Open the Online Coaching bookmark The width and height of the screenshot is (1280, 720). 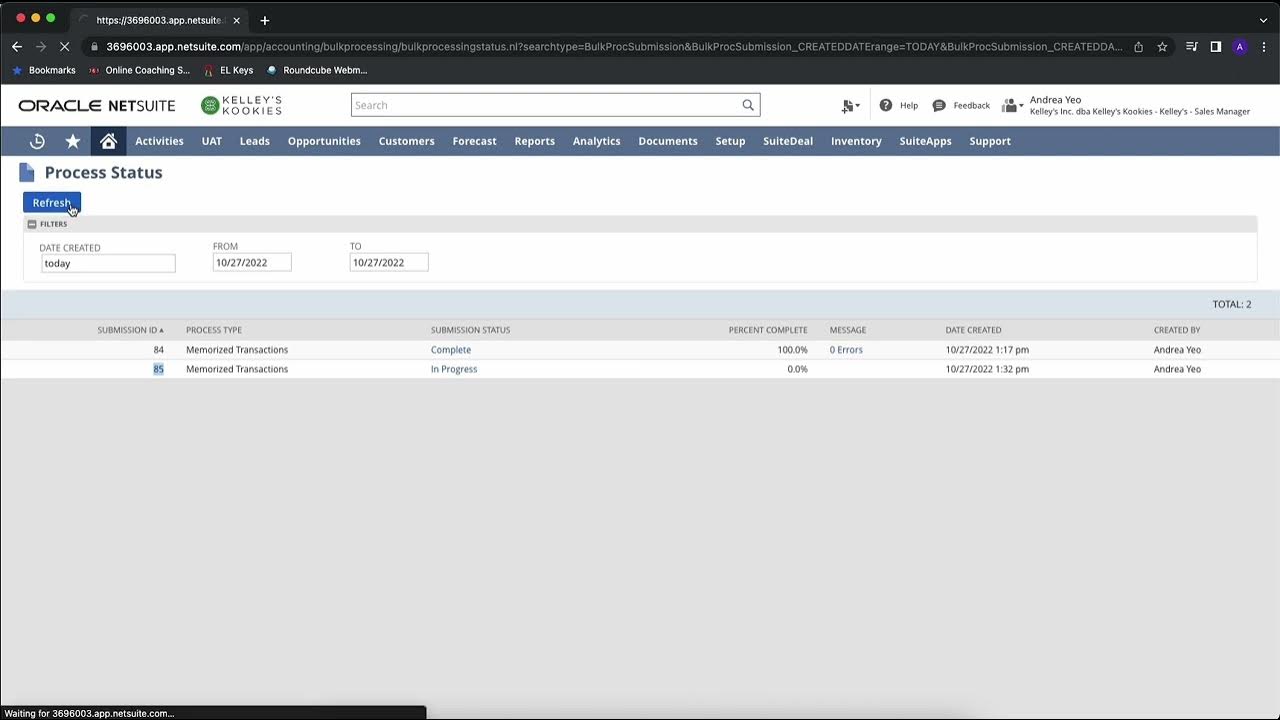pyautogui.click(x=139, y=70)
